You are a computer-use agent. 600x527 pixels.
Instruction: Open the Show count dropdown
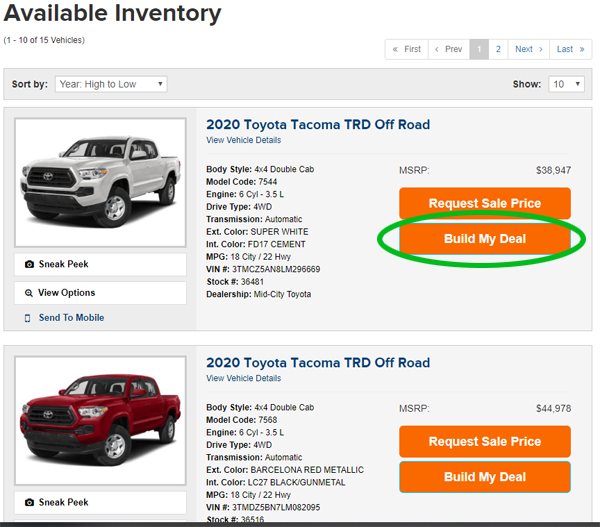(x=566, y=84)
